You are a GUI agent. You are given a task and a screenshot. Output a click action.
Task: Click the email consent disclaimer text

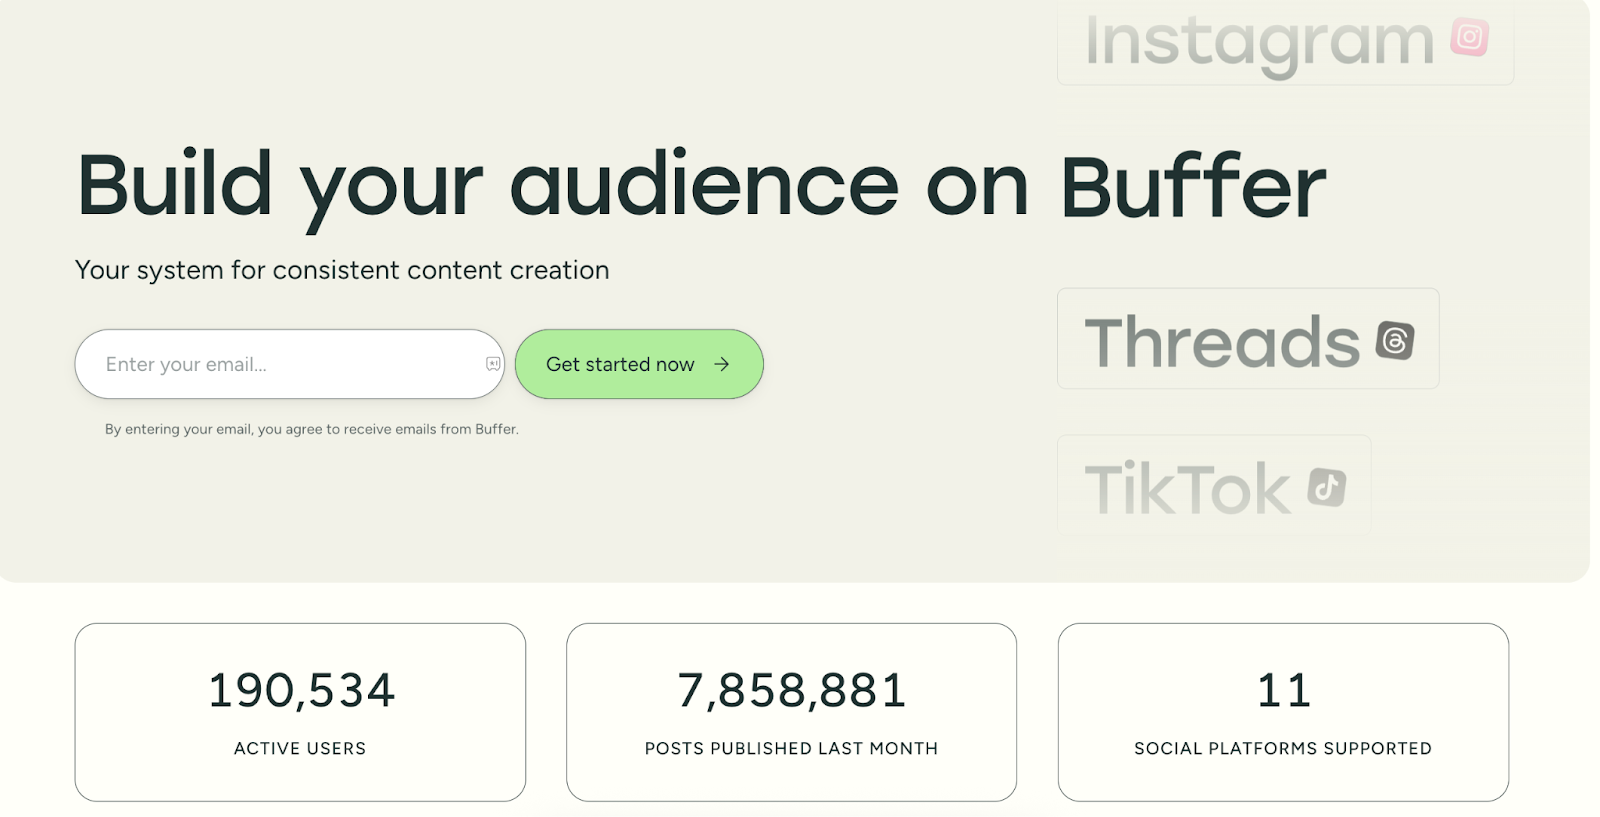tap(312, 429)
